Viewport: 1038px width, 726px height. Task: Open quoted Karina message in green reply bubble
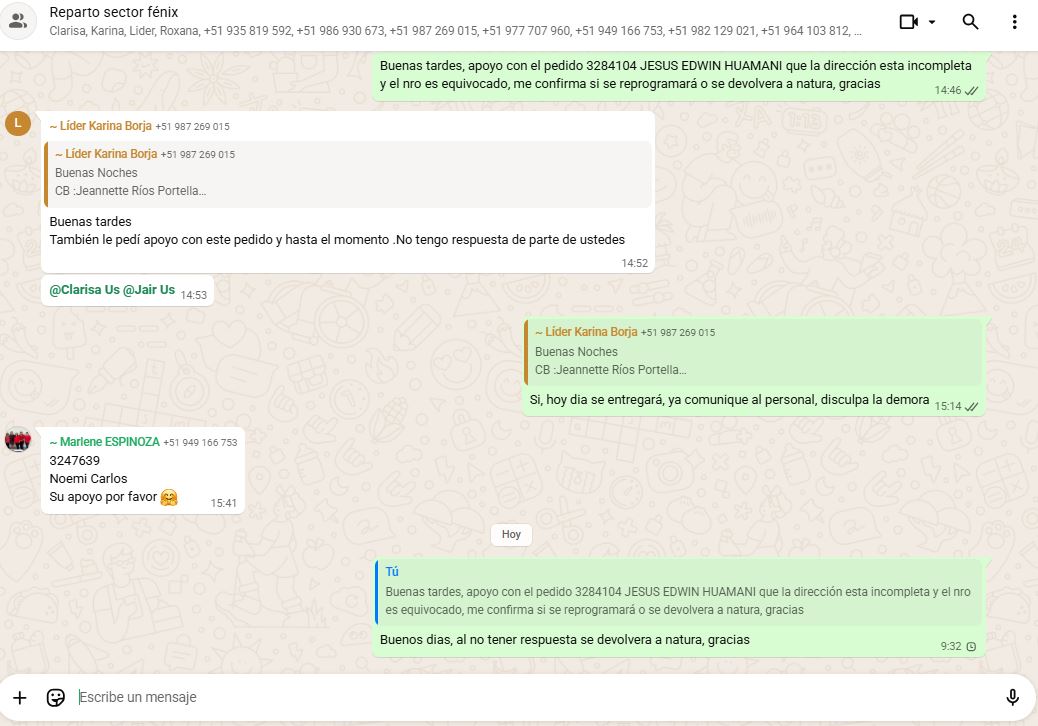(x=753, y=352)
